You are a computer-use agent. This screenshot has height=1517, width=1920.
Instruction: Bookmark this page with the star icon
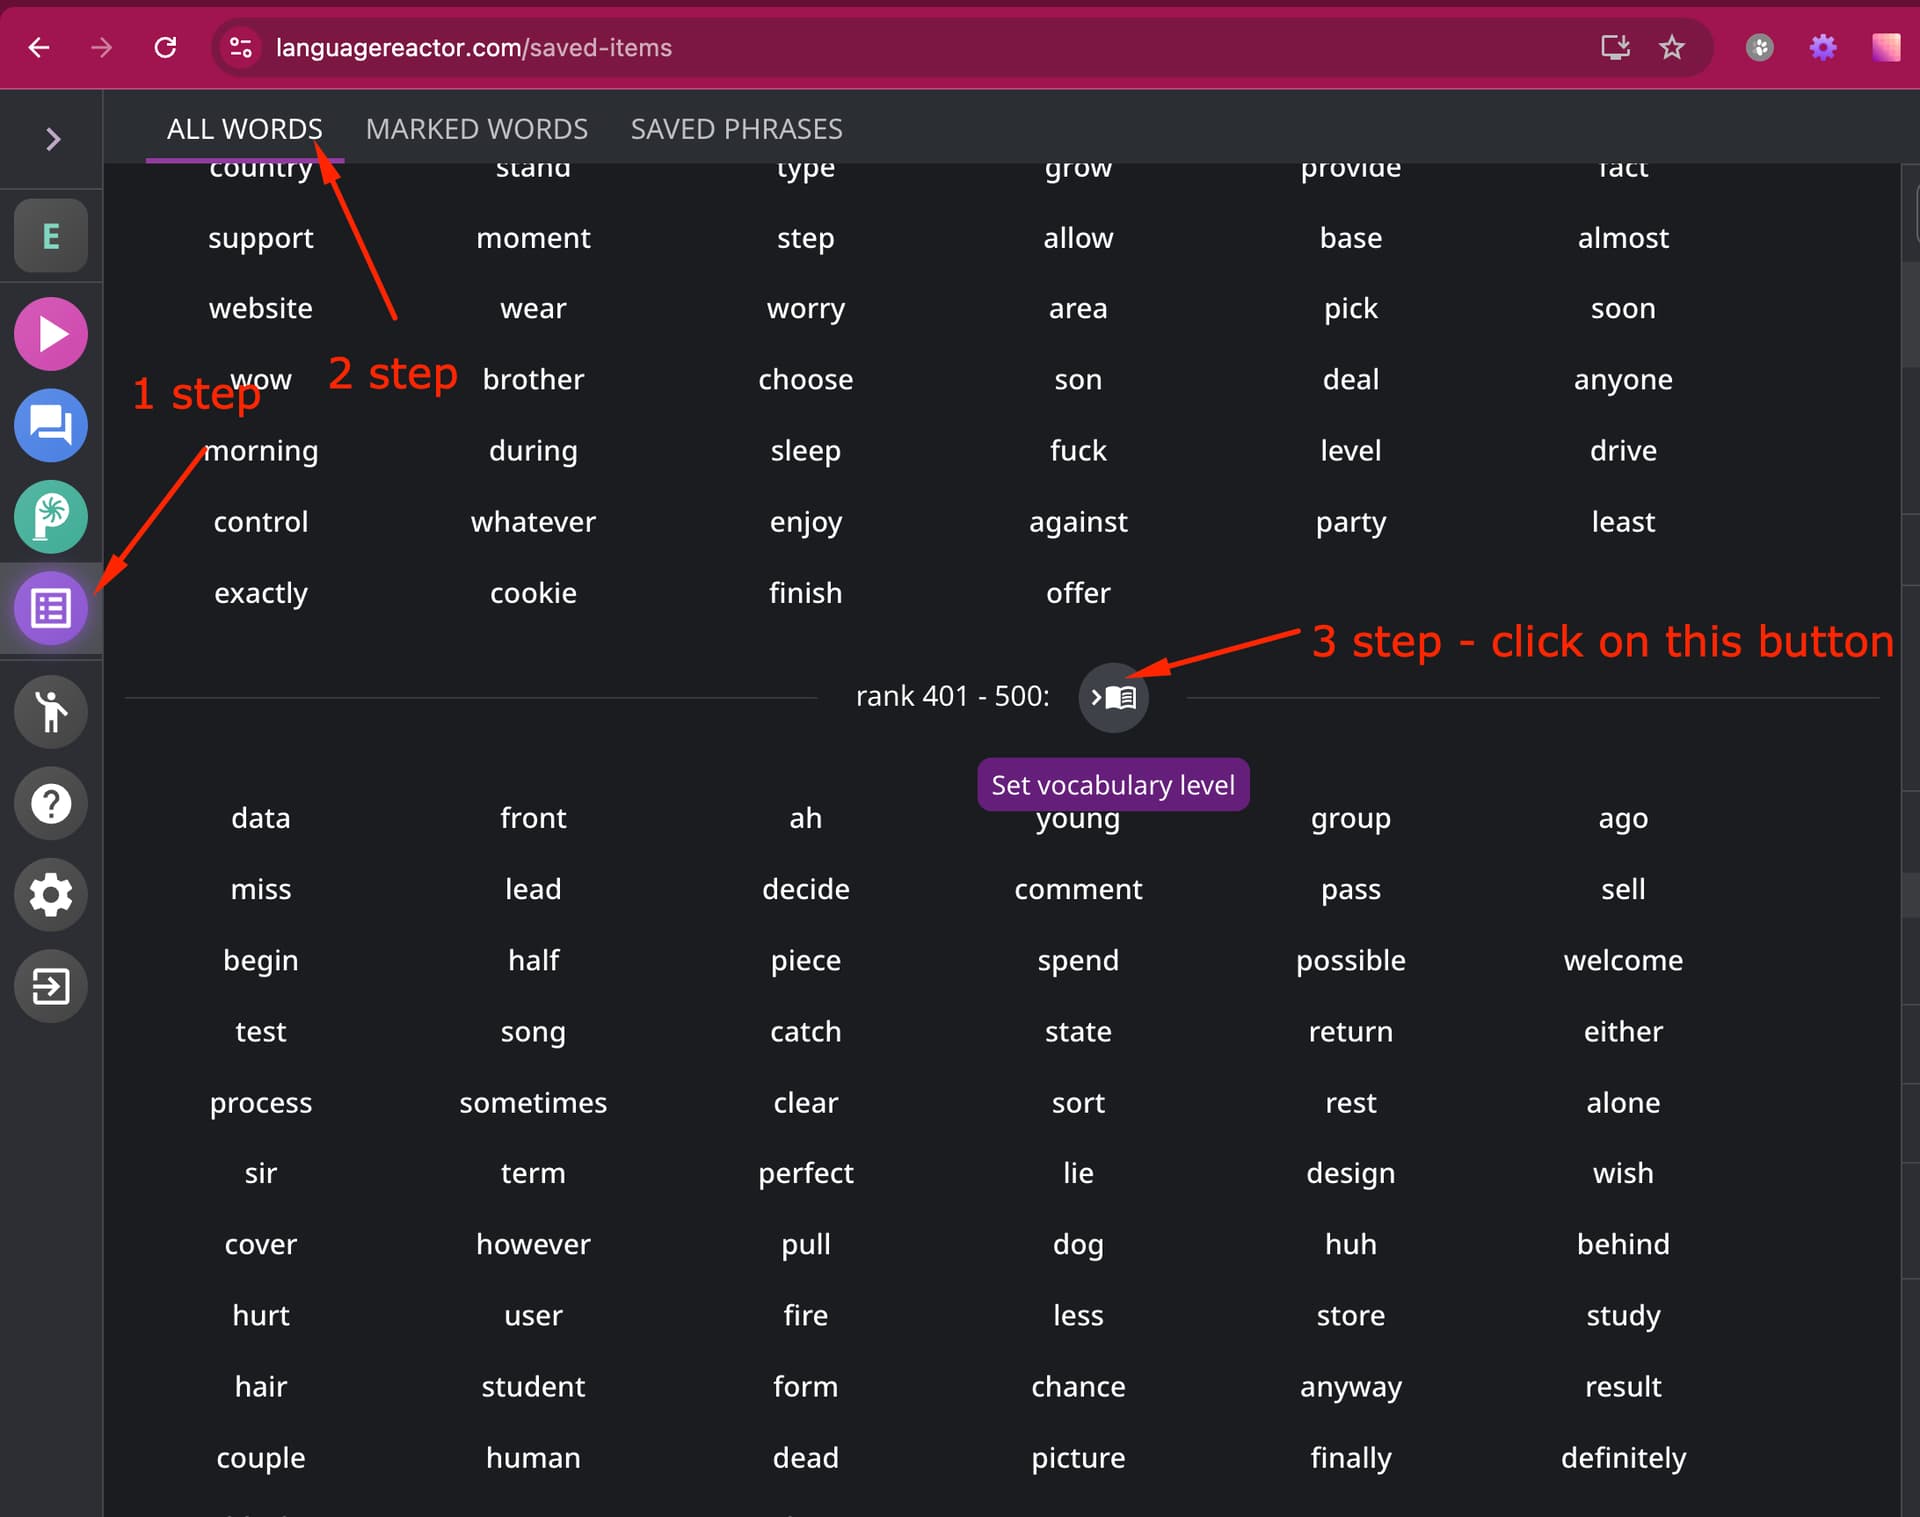[1672, 47]
